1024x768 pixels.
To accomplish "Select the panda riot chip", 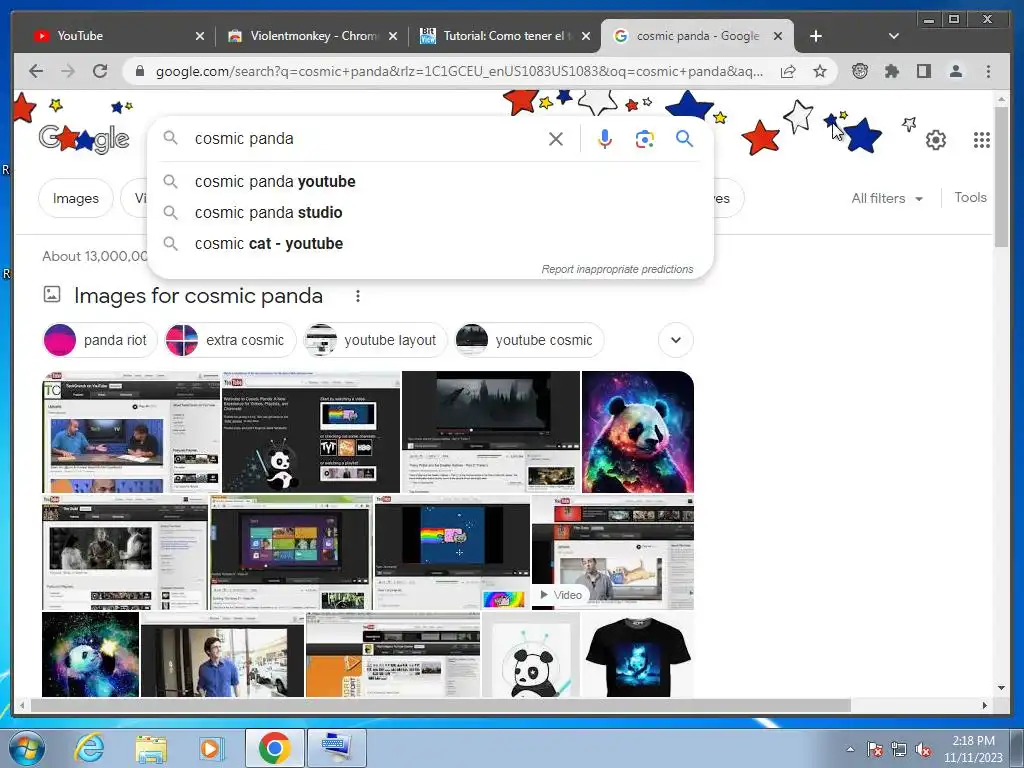I will point(100,340).
